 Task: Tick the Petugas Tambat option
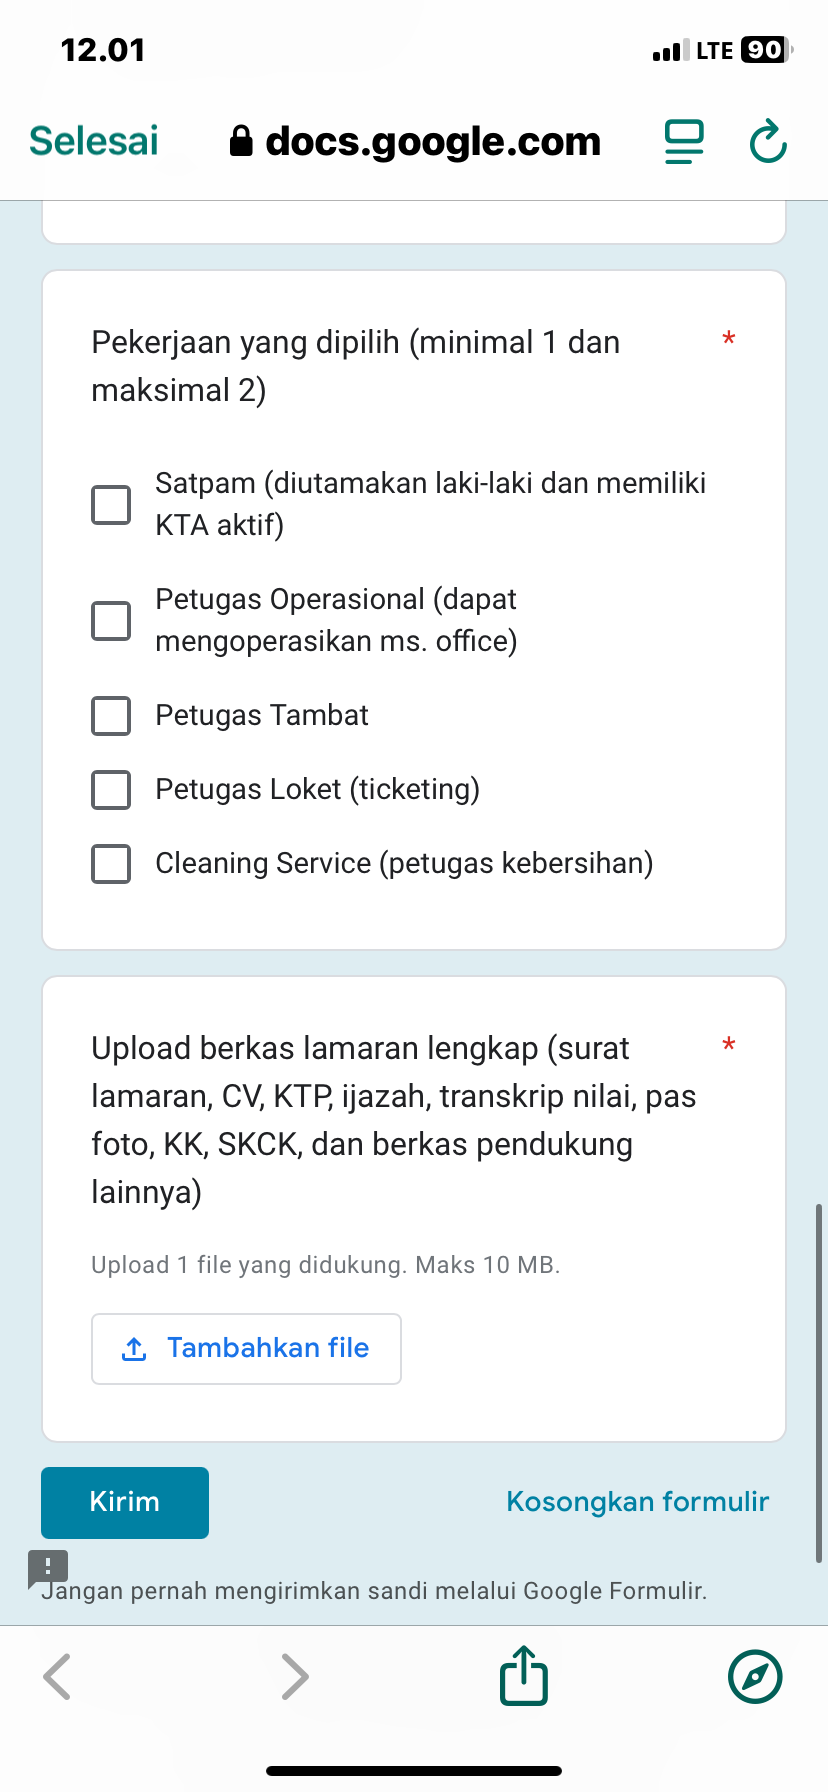(111, 716)
